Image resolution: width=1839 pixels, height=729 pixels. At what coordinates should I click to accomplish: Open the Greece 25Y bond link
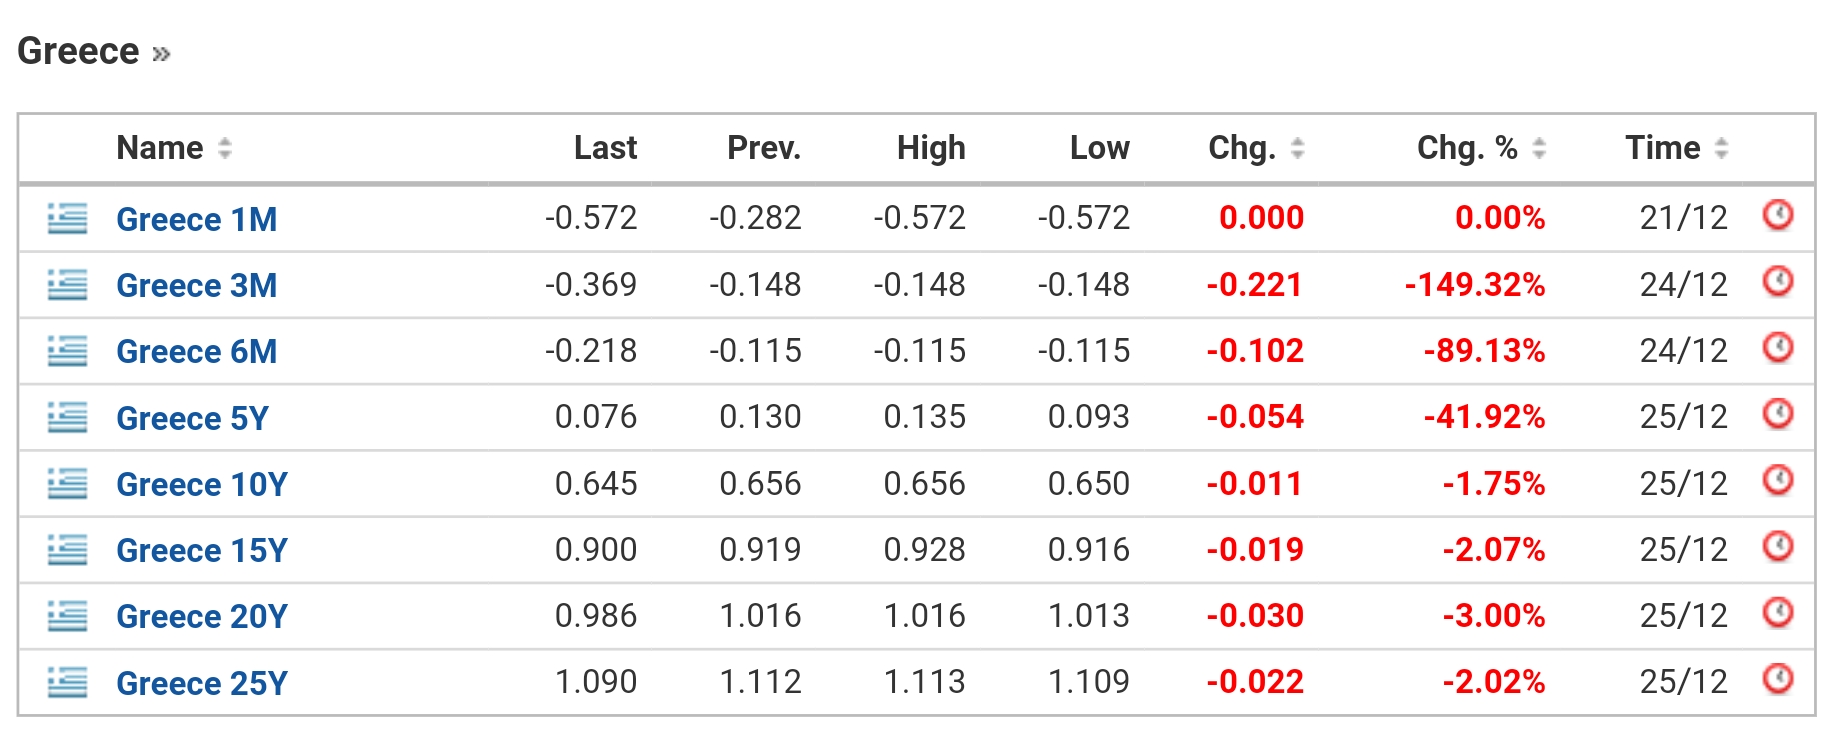point(202,683)
